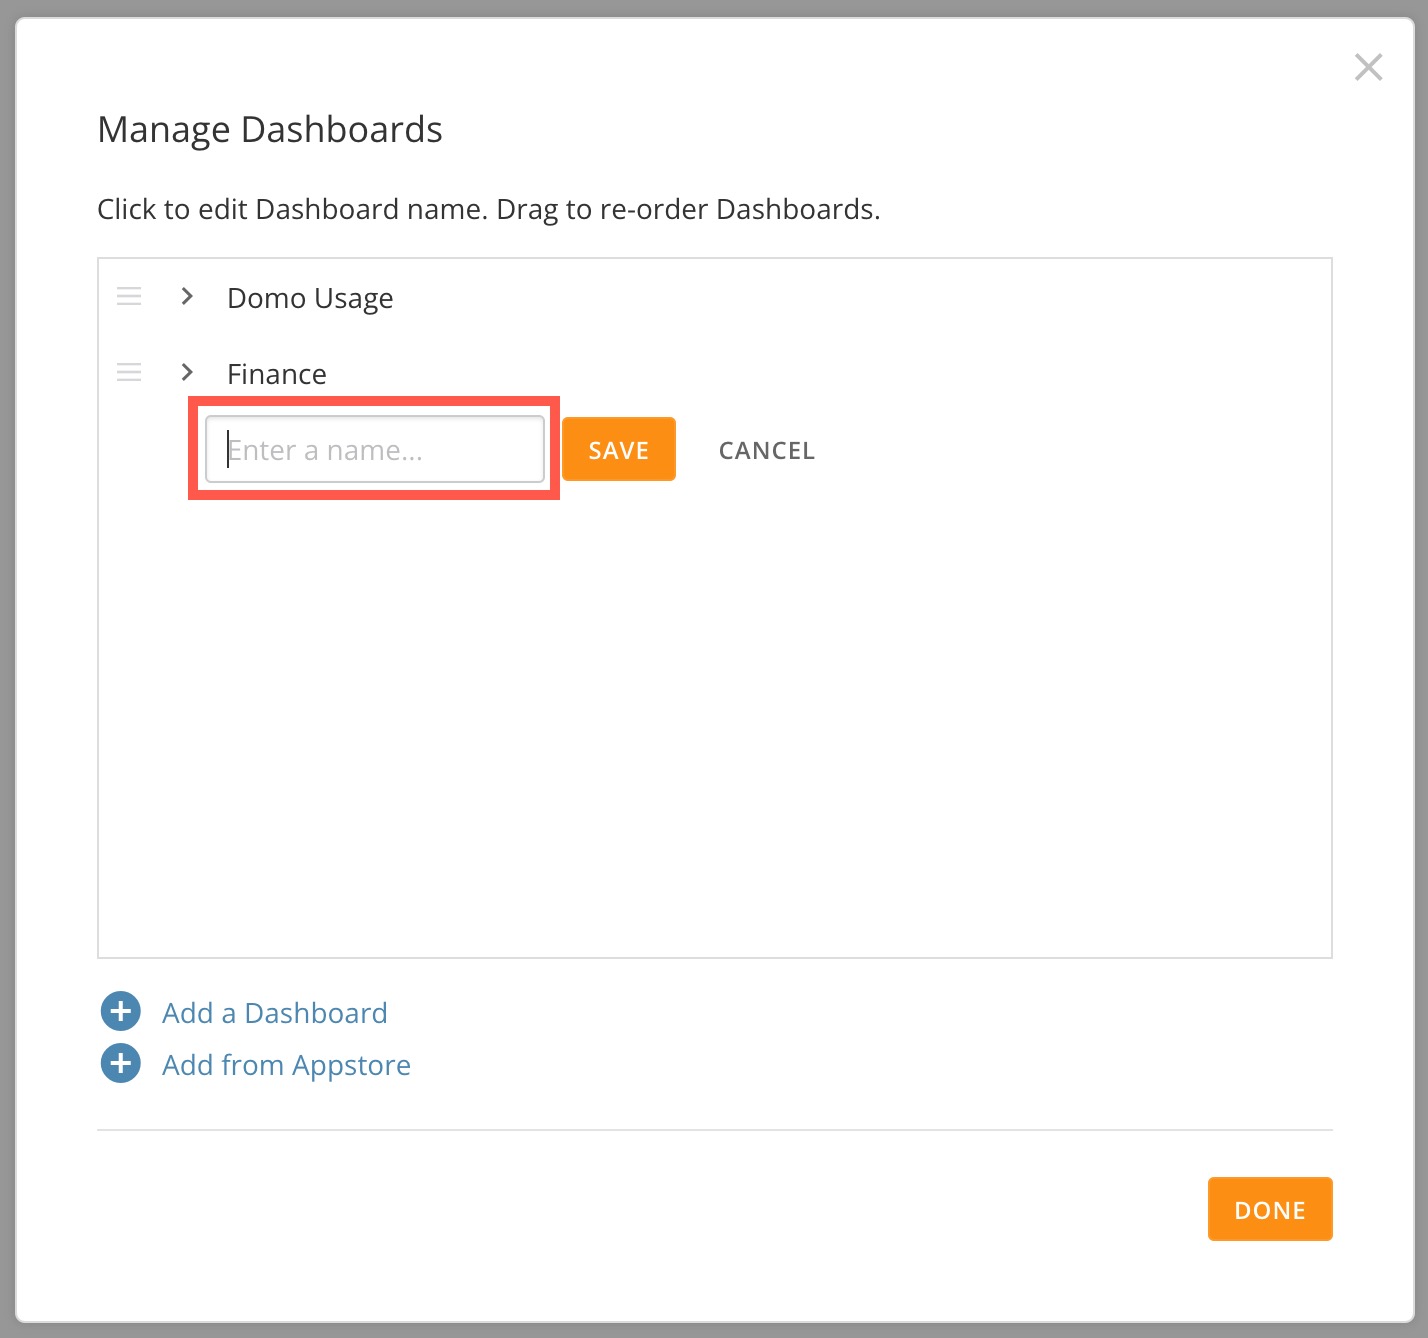Collapse the chevron beside Domo Usage

(187, 296)
